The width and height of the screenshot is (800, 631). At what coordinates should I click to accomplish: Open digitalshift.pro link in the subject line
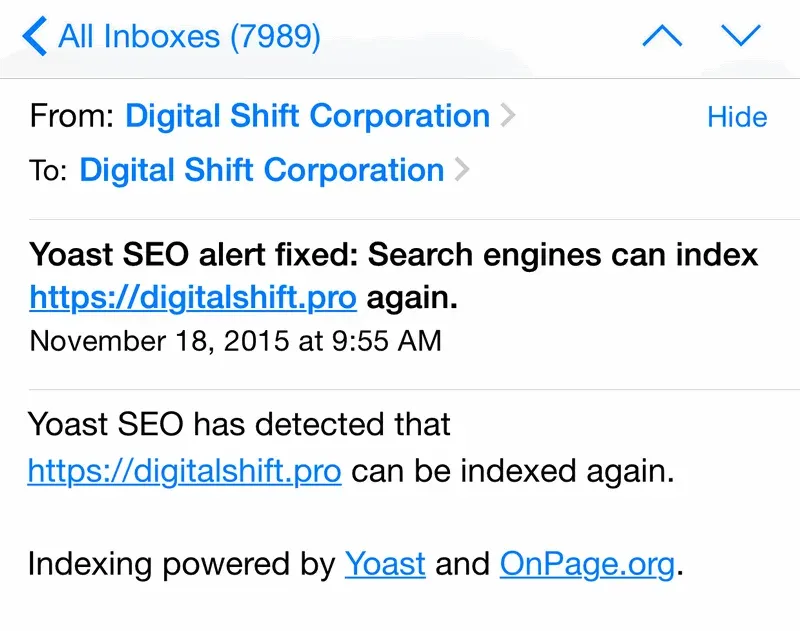pyautogui.click(x=192, y=298)
